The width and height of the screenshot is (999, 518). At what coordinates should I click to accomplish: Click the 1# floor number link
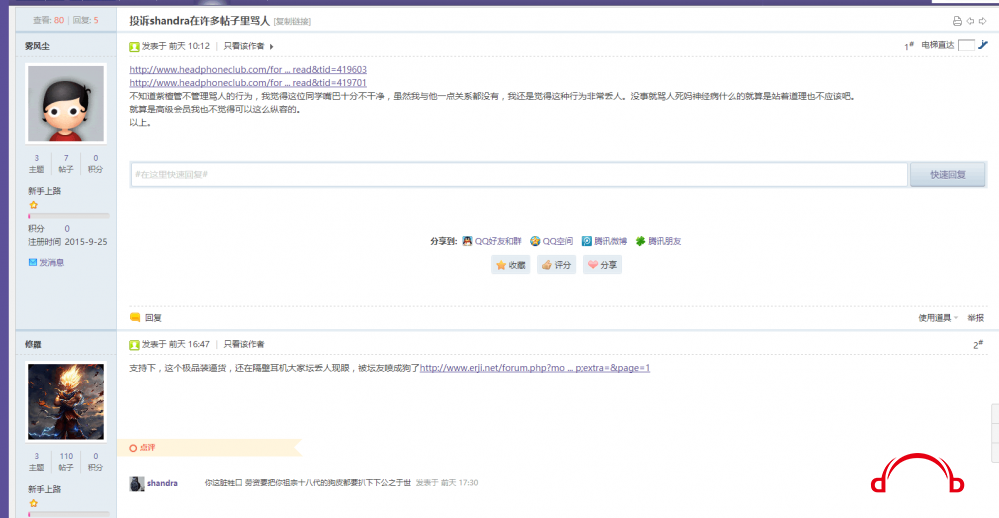pyautogui.click(x=909, y=46)
